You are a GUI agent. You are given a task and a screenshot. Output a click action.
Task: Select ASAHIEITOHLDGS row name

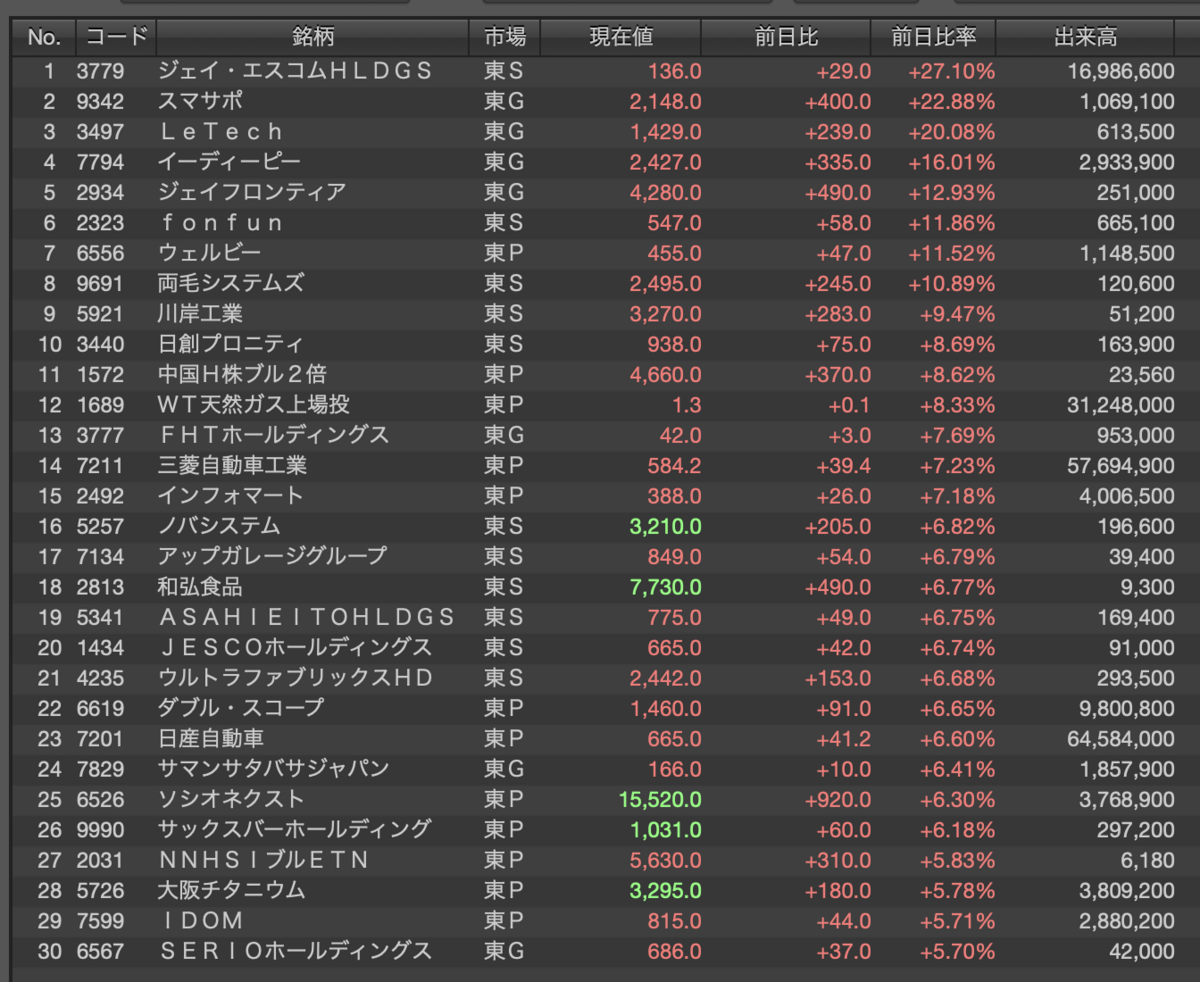click(x=307, y=617)
